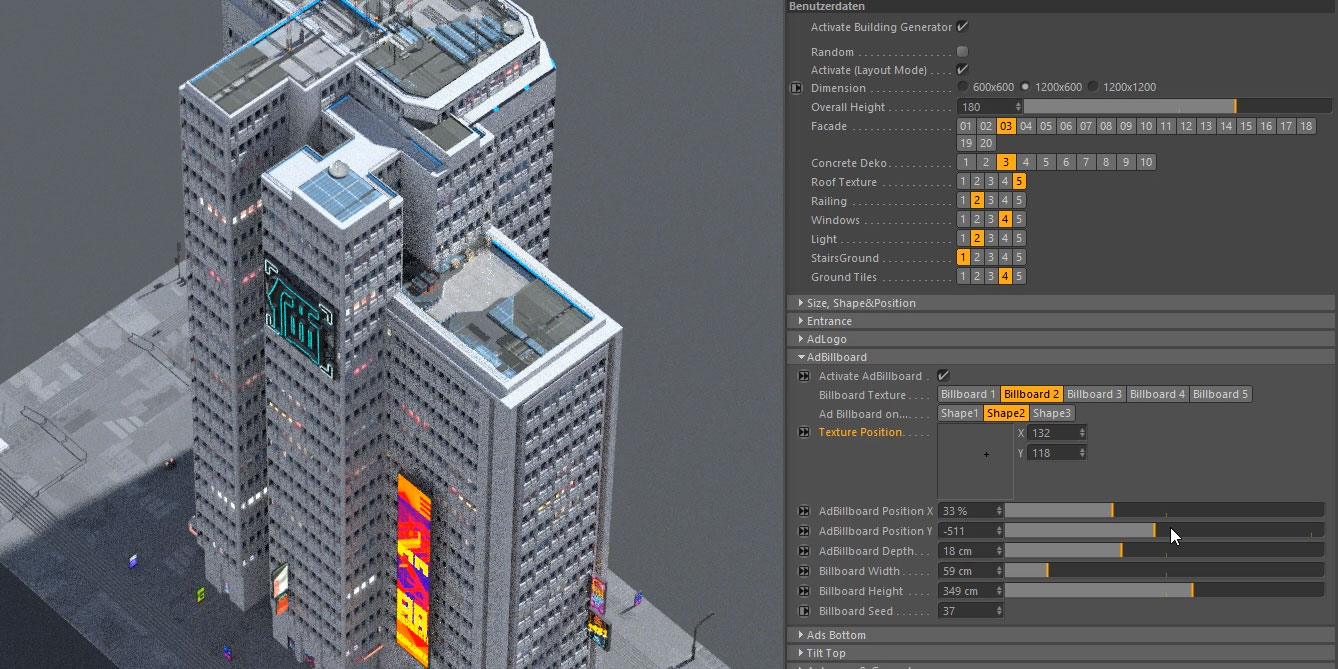Click keyframe icon beside Activate AdBillboard
The width and height of the screenshot is (1338, 669).
(804, 376)
